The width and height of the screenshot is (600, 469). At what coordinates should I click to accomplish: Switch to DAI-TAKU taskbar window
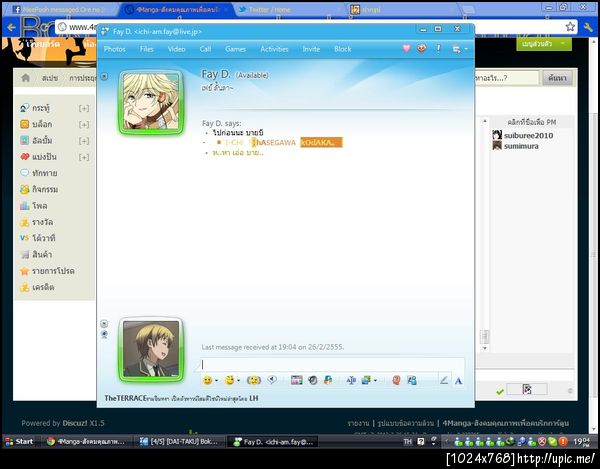(x=179, y=441)
